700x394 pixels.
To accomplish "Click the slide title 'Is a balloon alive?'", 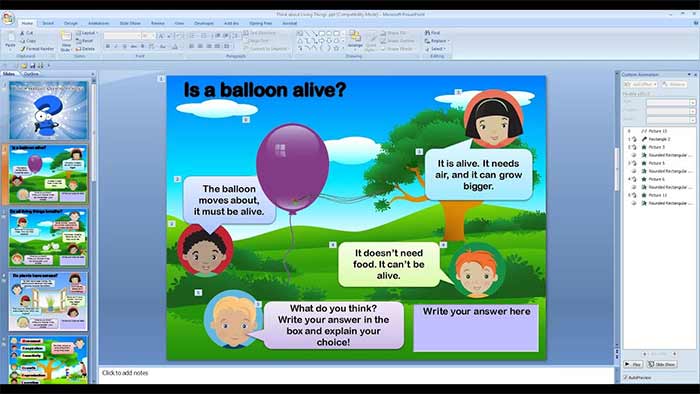I will tap(265, 90).
